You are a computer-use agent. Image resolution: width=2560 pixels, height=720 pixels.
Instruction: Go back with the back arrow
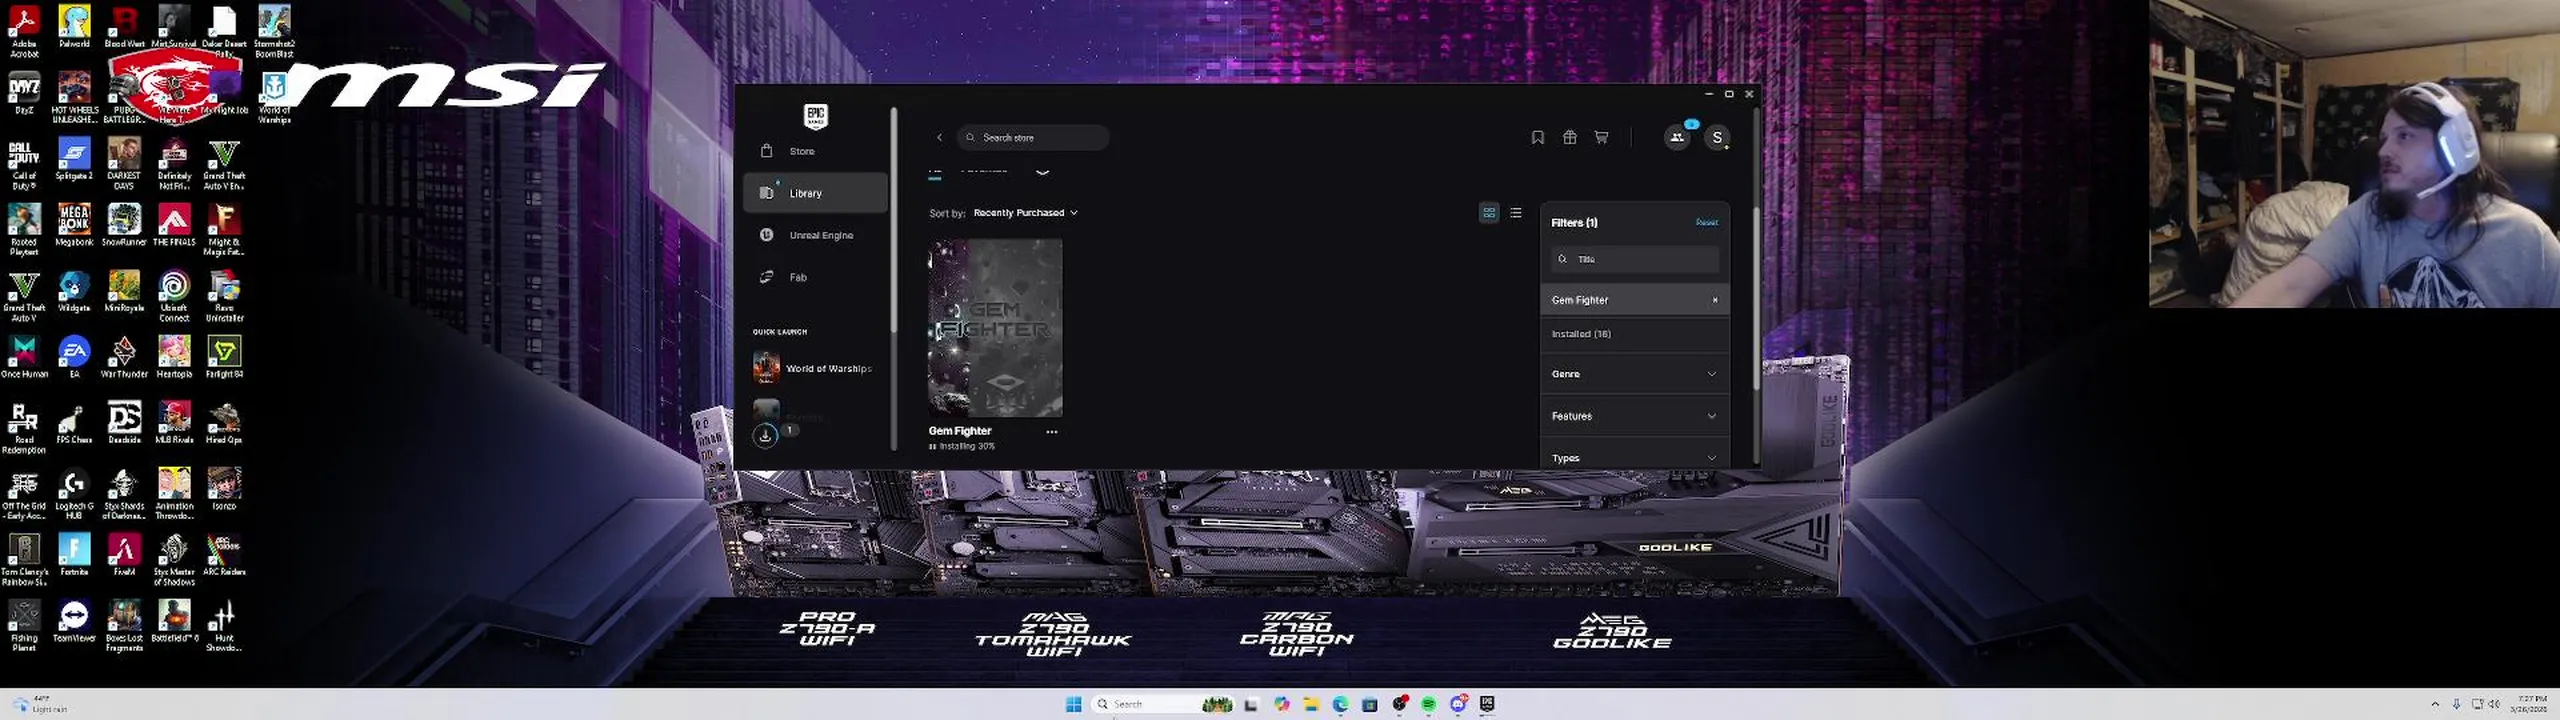click(x=939, y=138)
